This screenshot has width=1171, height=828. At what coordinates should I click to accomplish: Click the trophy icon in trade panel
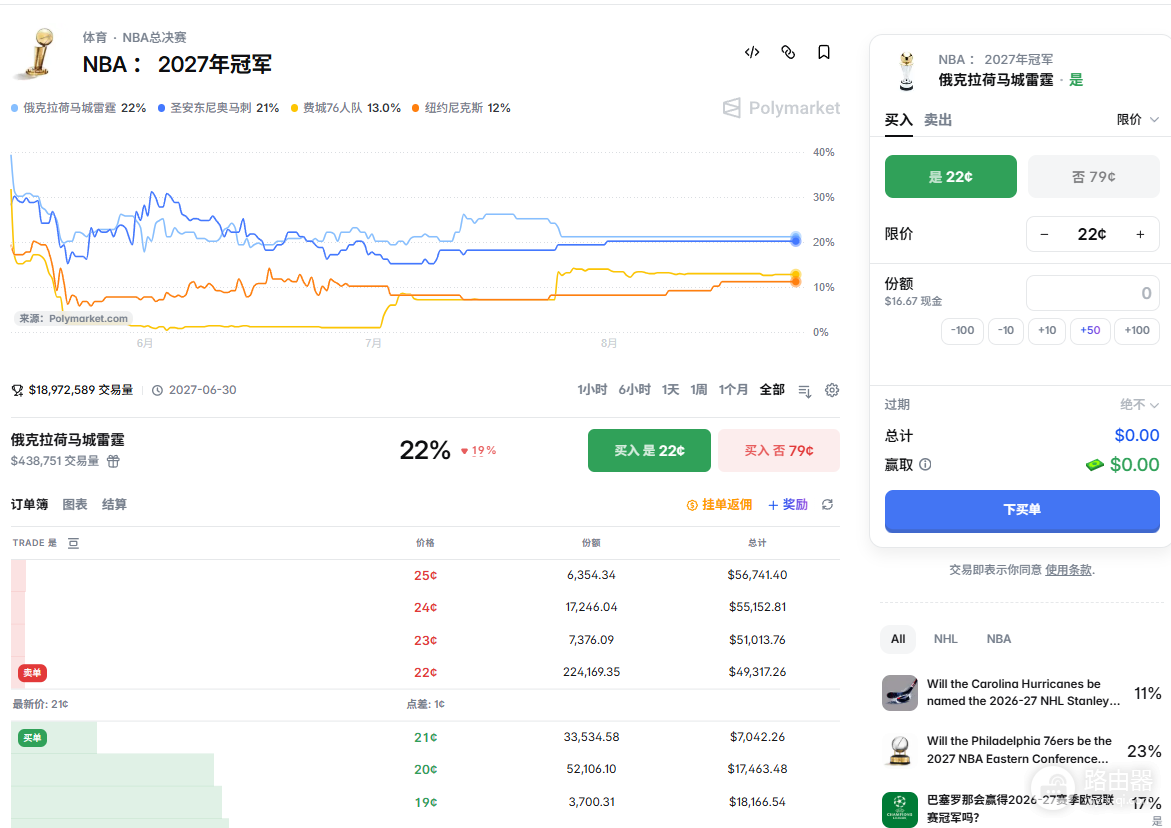(x=907, y=71)
